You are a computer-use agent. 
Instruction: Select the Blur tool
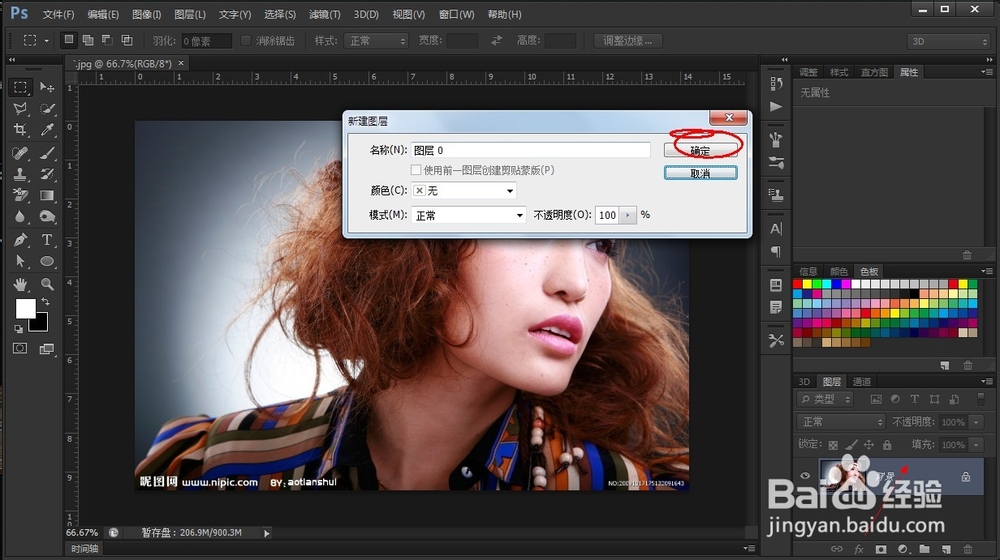pyautogui.click(x=20, y=217)
